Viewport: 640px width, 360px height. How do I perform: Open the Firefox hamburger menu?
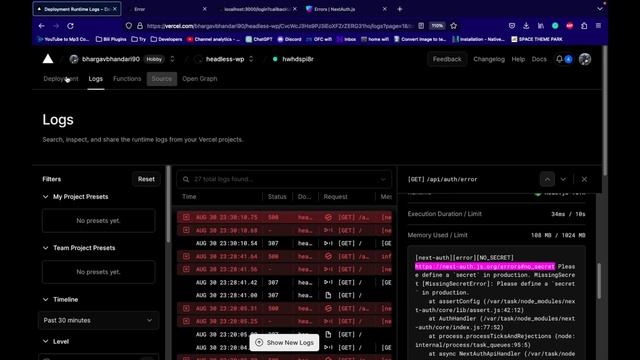[598, 26]
